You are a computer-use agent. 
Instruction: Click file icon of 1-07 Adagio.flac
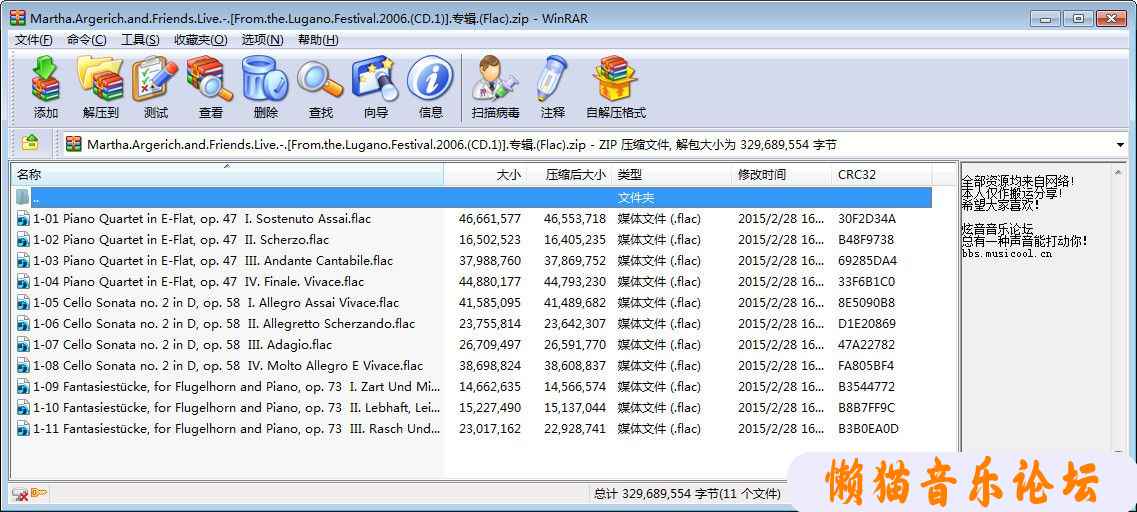(x=23, y=344)
